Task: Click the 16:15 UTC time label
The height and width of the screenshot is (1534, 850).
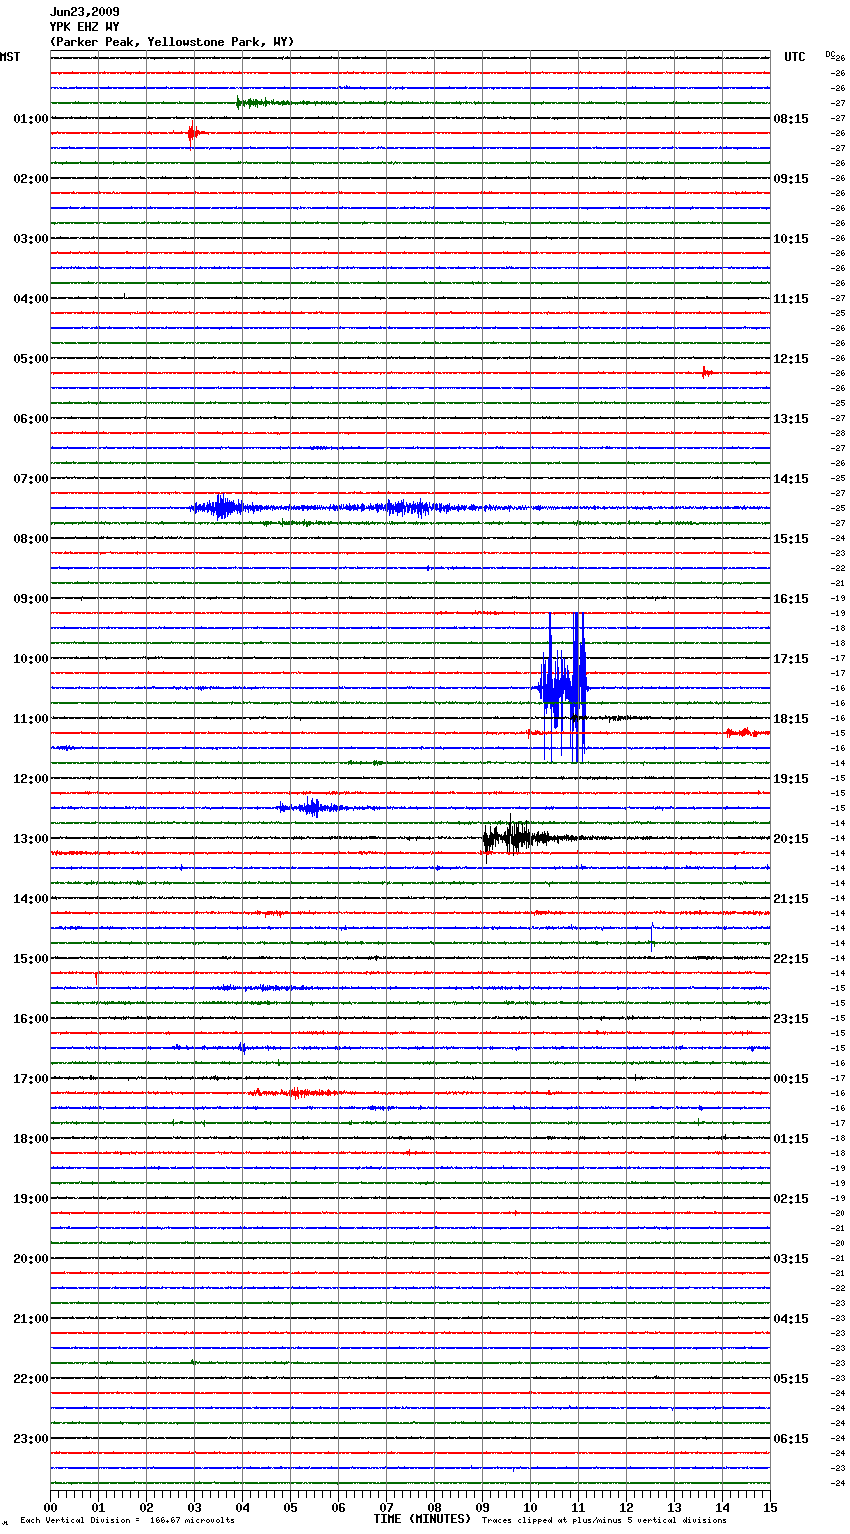Action: pyautogui.click(x=791, y=598)
